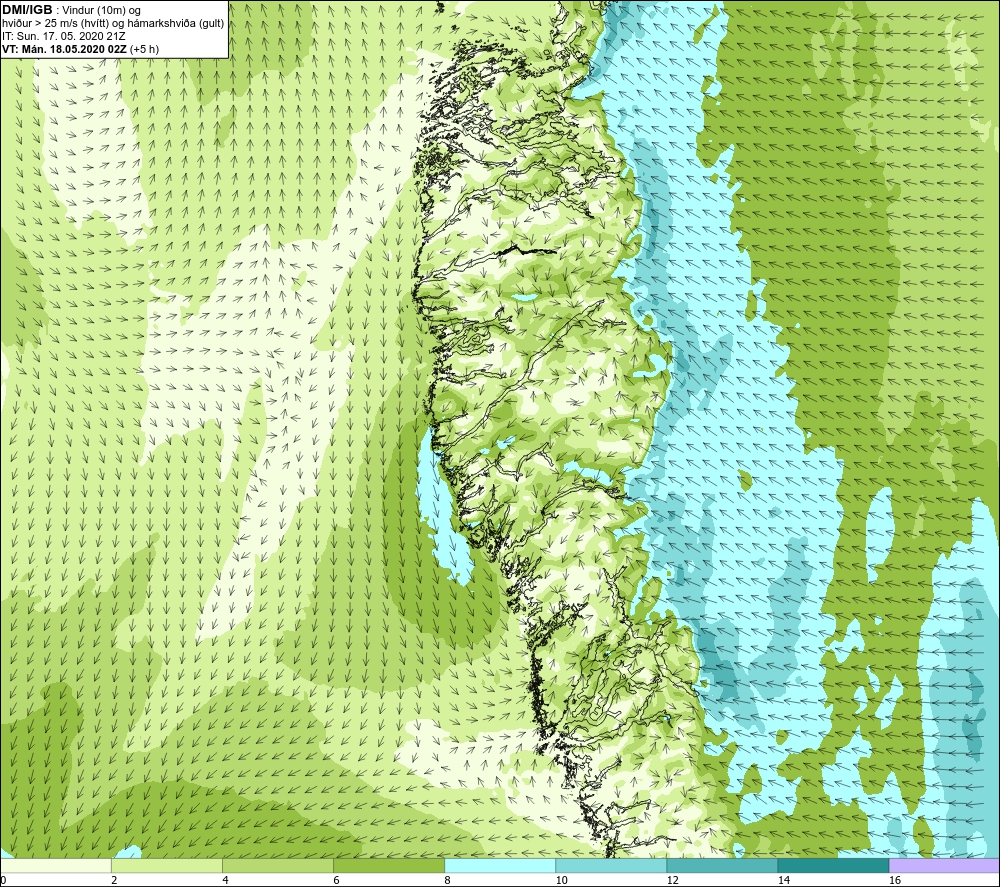Click the legend scale value '4'
The image size is (1000, 887).
tap(225, 880)
